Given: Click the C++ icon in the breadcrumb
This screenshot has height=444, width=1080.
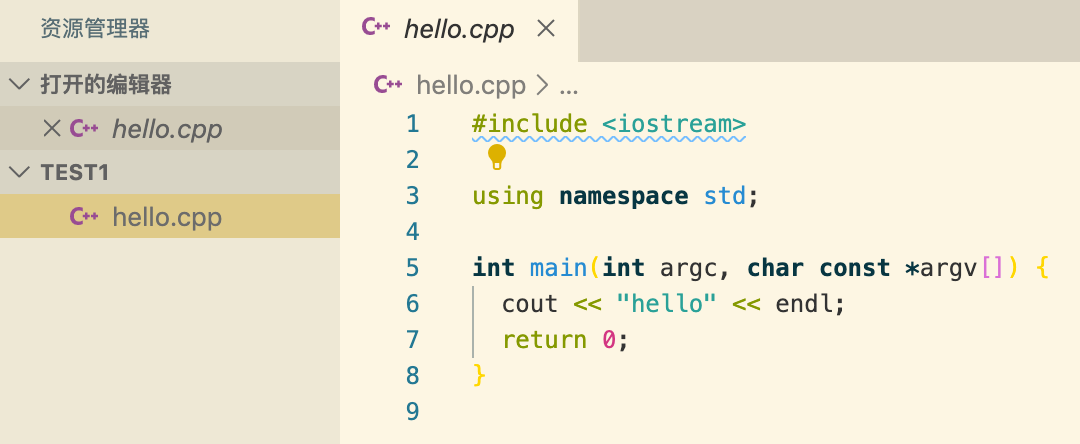Looking at the screenshot, I should (x=388, y=85).
